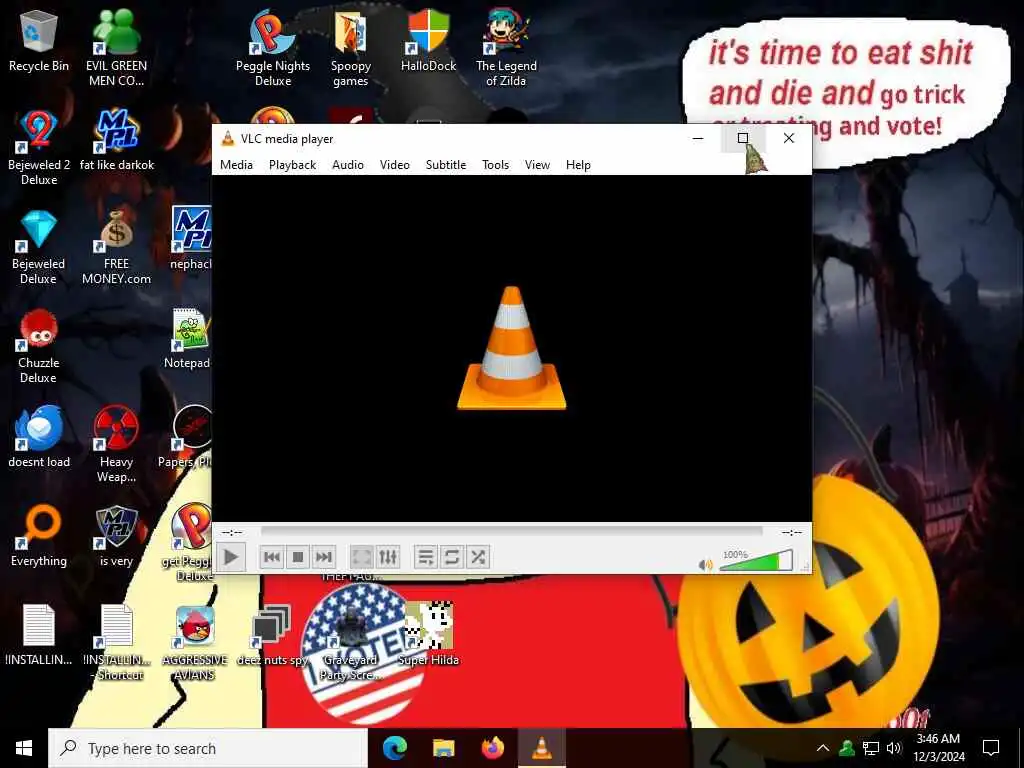Select the 'is very' shield shortcut
This screenshot has height=768, width=1024.
tap(116, 536)
